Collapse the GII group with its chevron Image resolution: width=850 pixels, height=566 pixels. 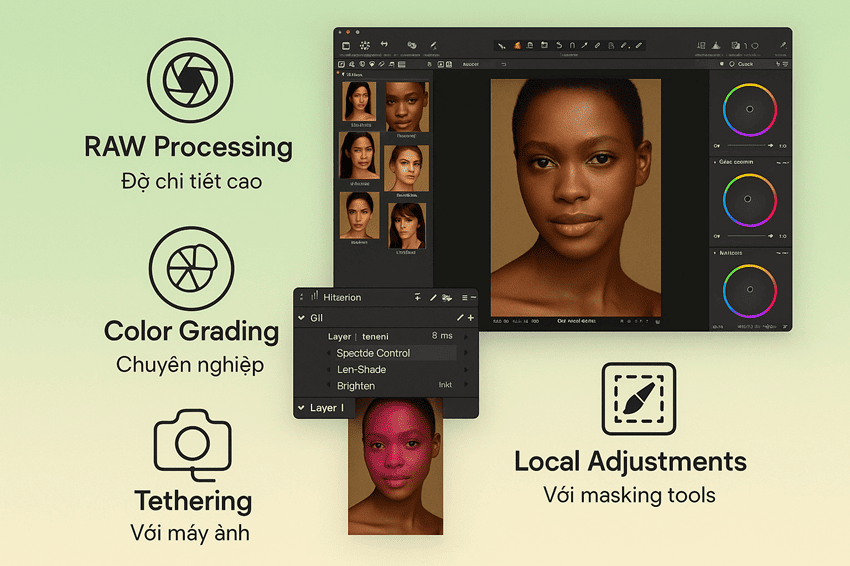[301, 318]
